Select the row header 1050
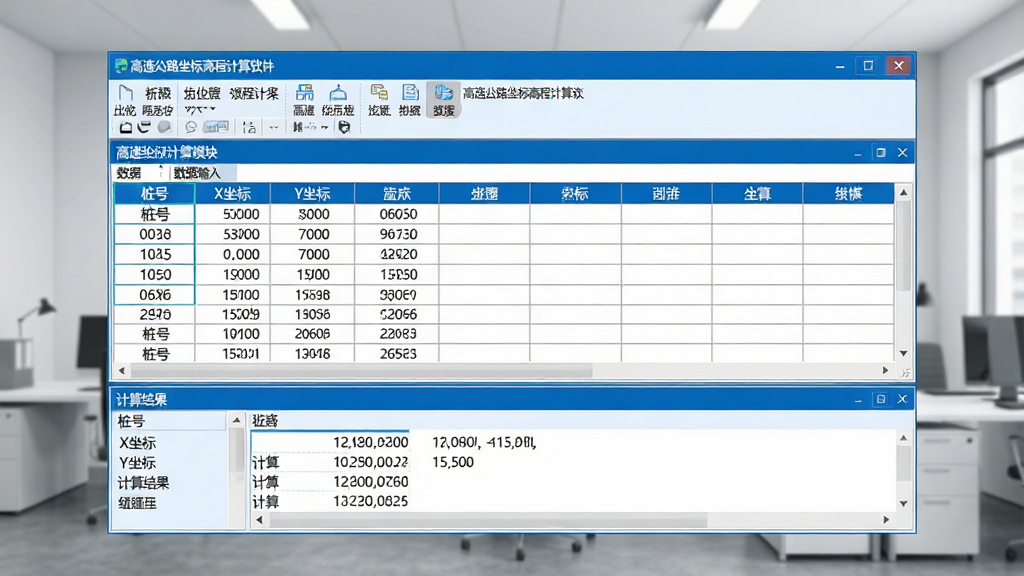 pyautogui.click(x=155, y=275)
